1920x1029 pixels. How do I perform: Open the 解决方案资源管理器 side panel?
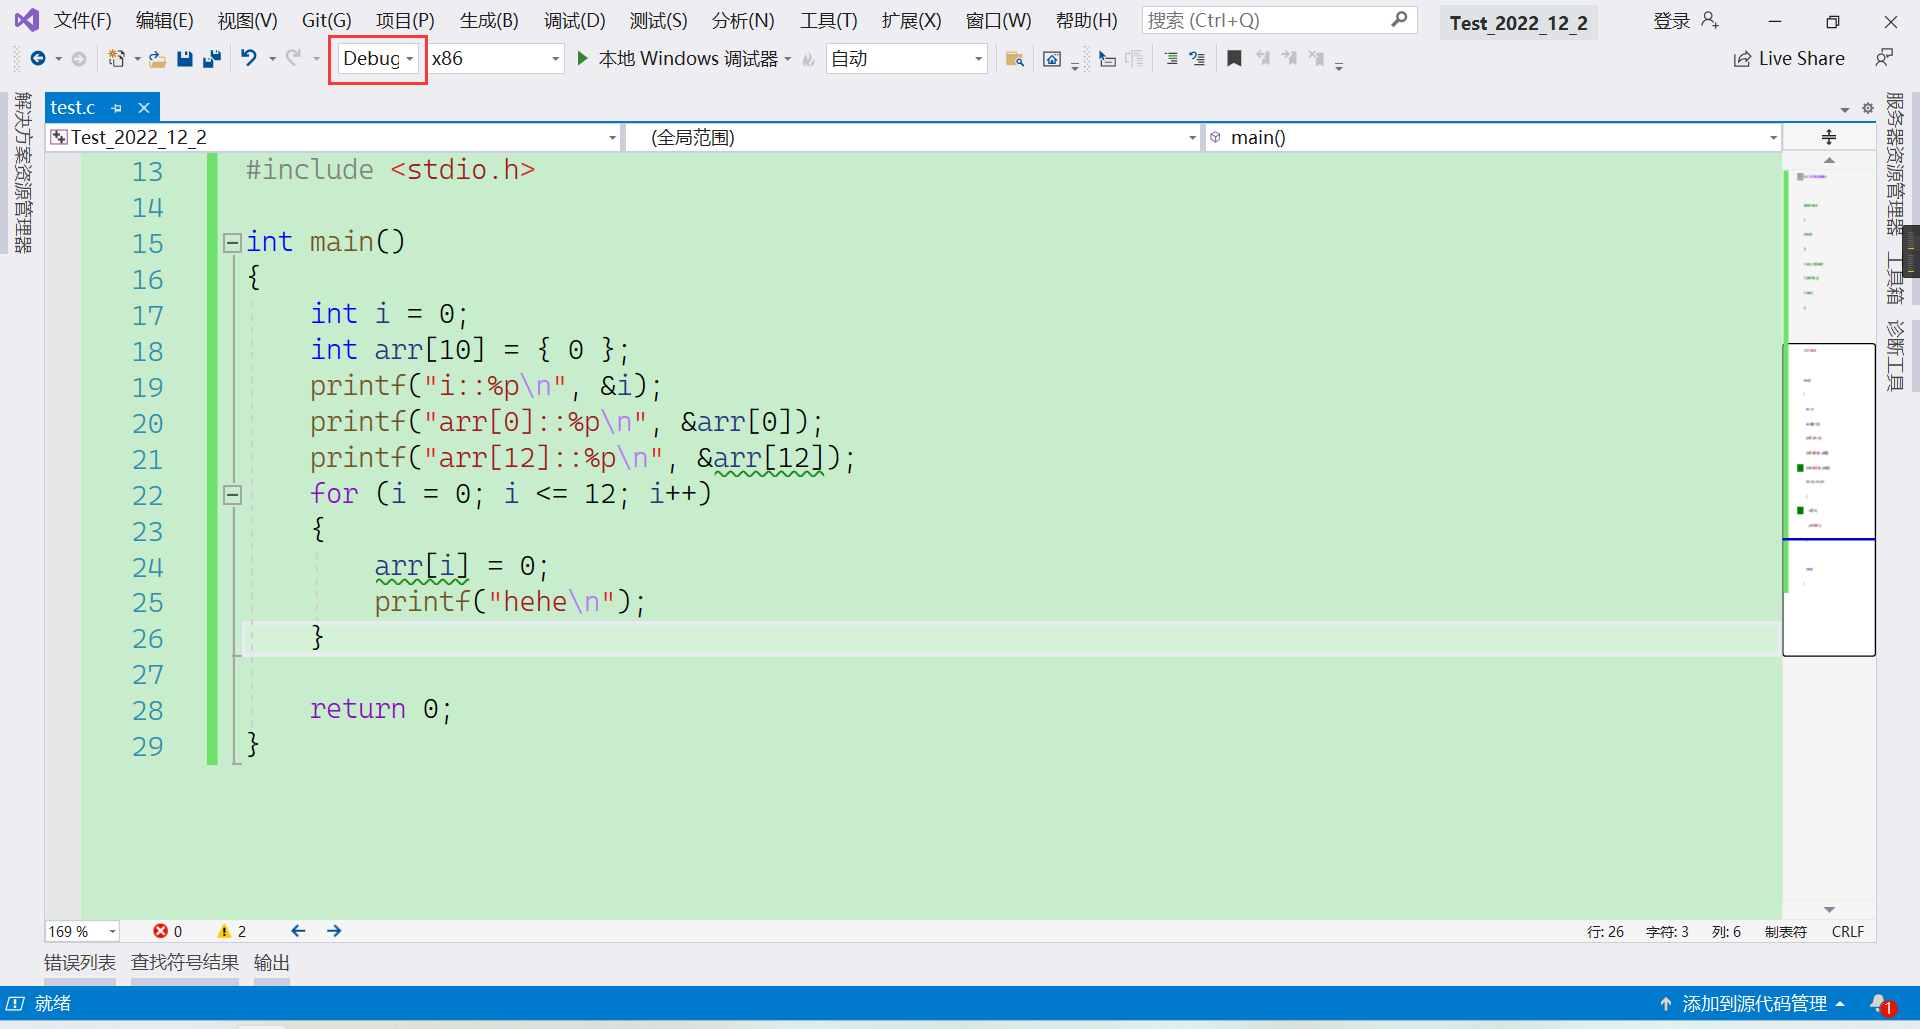pos(22,172)
